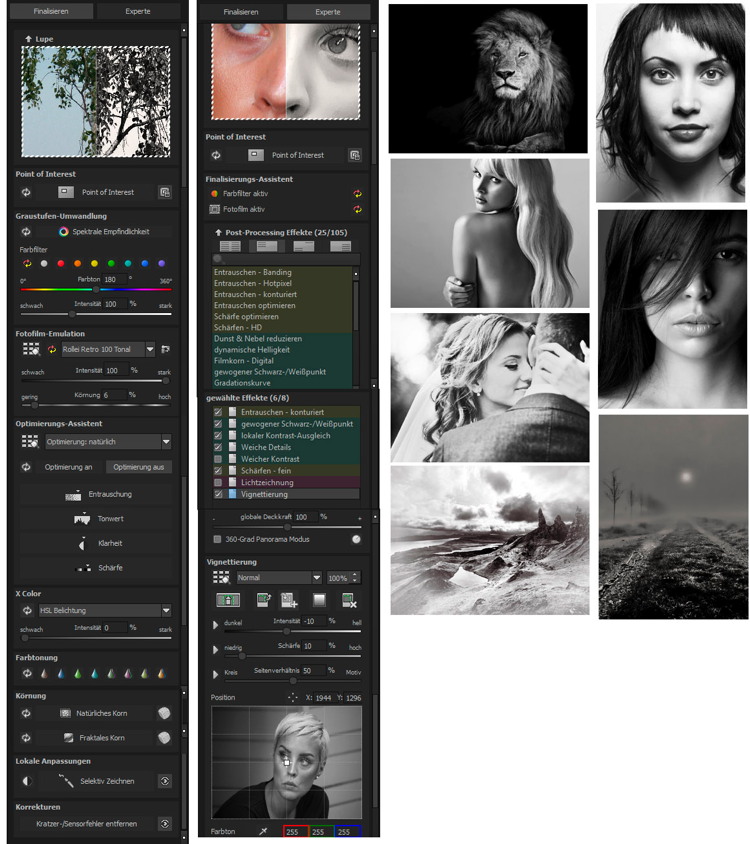Open the Rollei Retro 100 Tonal dropdown
This screenshot has width=750, height=844.
tap(151, 349)
